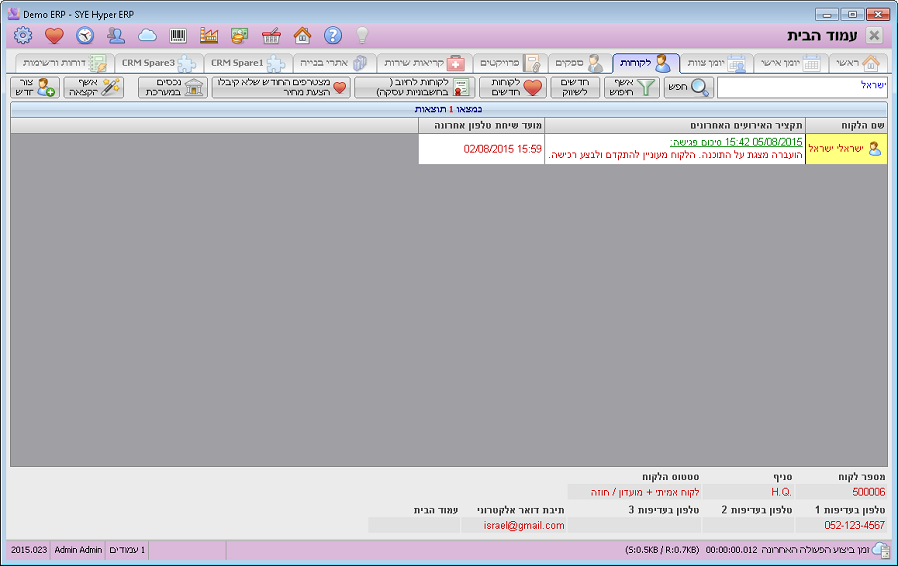Viewport: 898px width, 566px height.
Task: Click תקציר האירועים האחרונים column header
Action: 675,125
